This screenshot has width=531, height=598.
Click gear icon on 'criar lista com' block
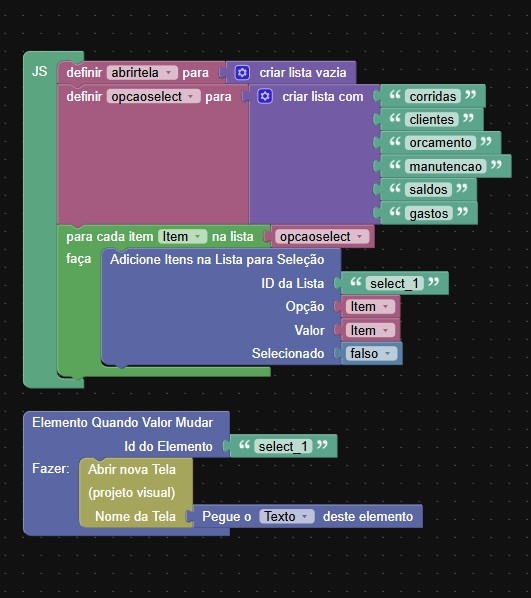click(x=265, y=96)
